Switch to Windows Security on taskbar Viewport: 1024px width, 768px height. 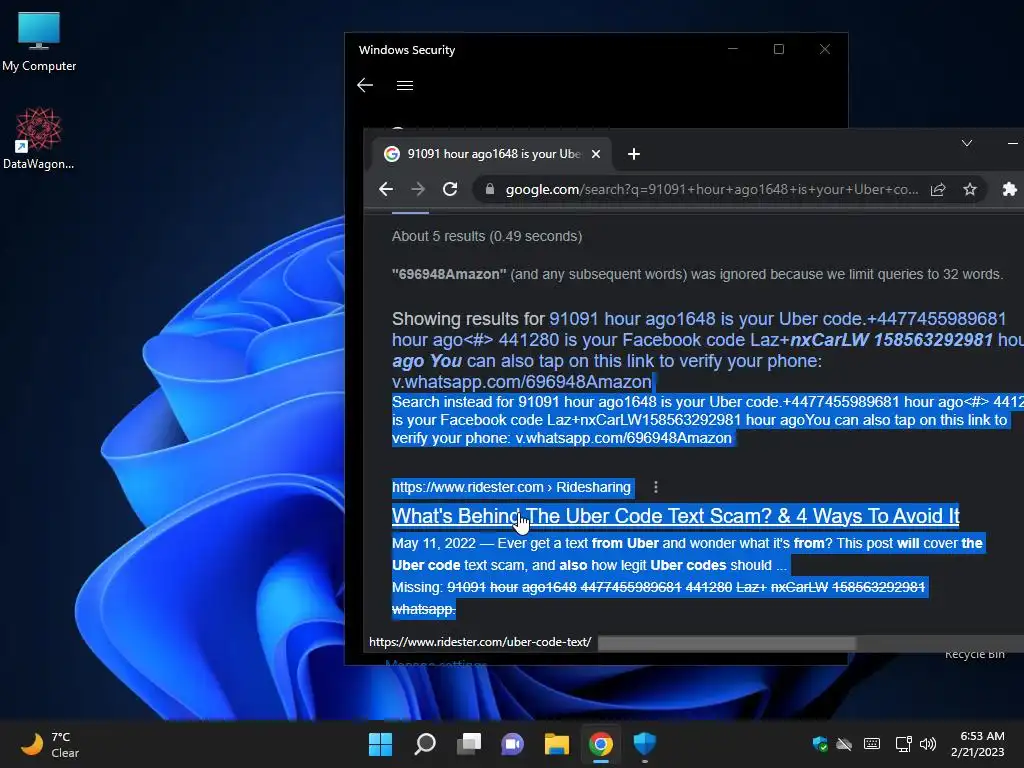(645, 744)
